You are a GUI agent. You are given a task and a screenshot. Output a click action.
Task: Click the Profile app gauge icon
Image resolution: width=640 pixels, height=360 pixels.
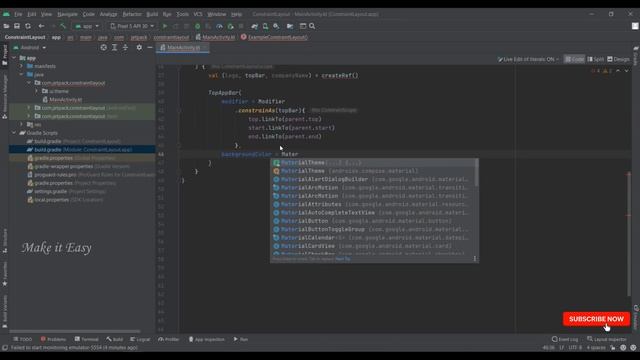pos(219,26)
